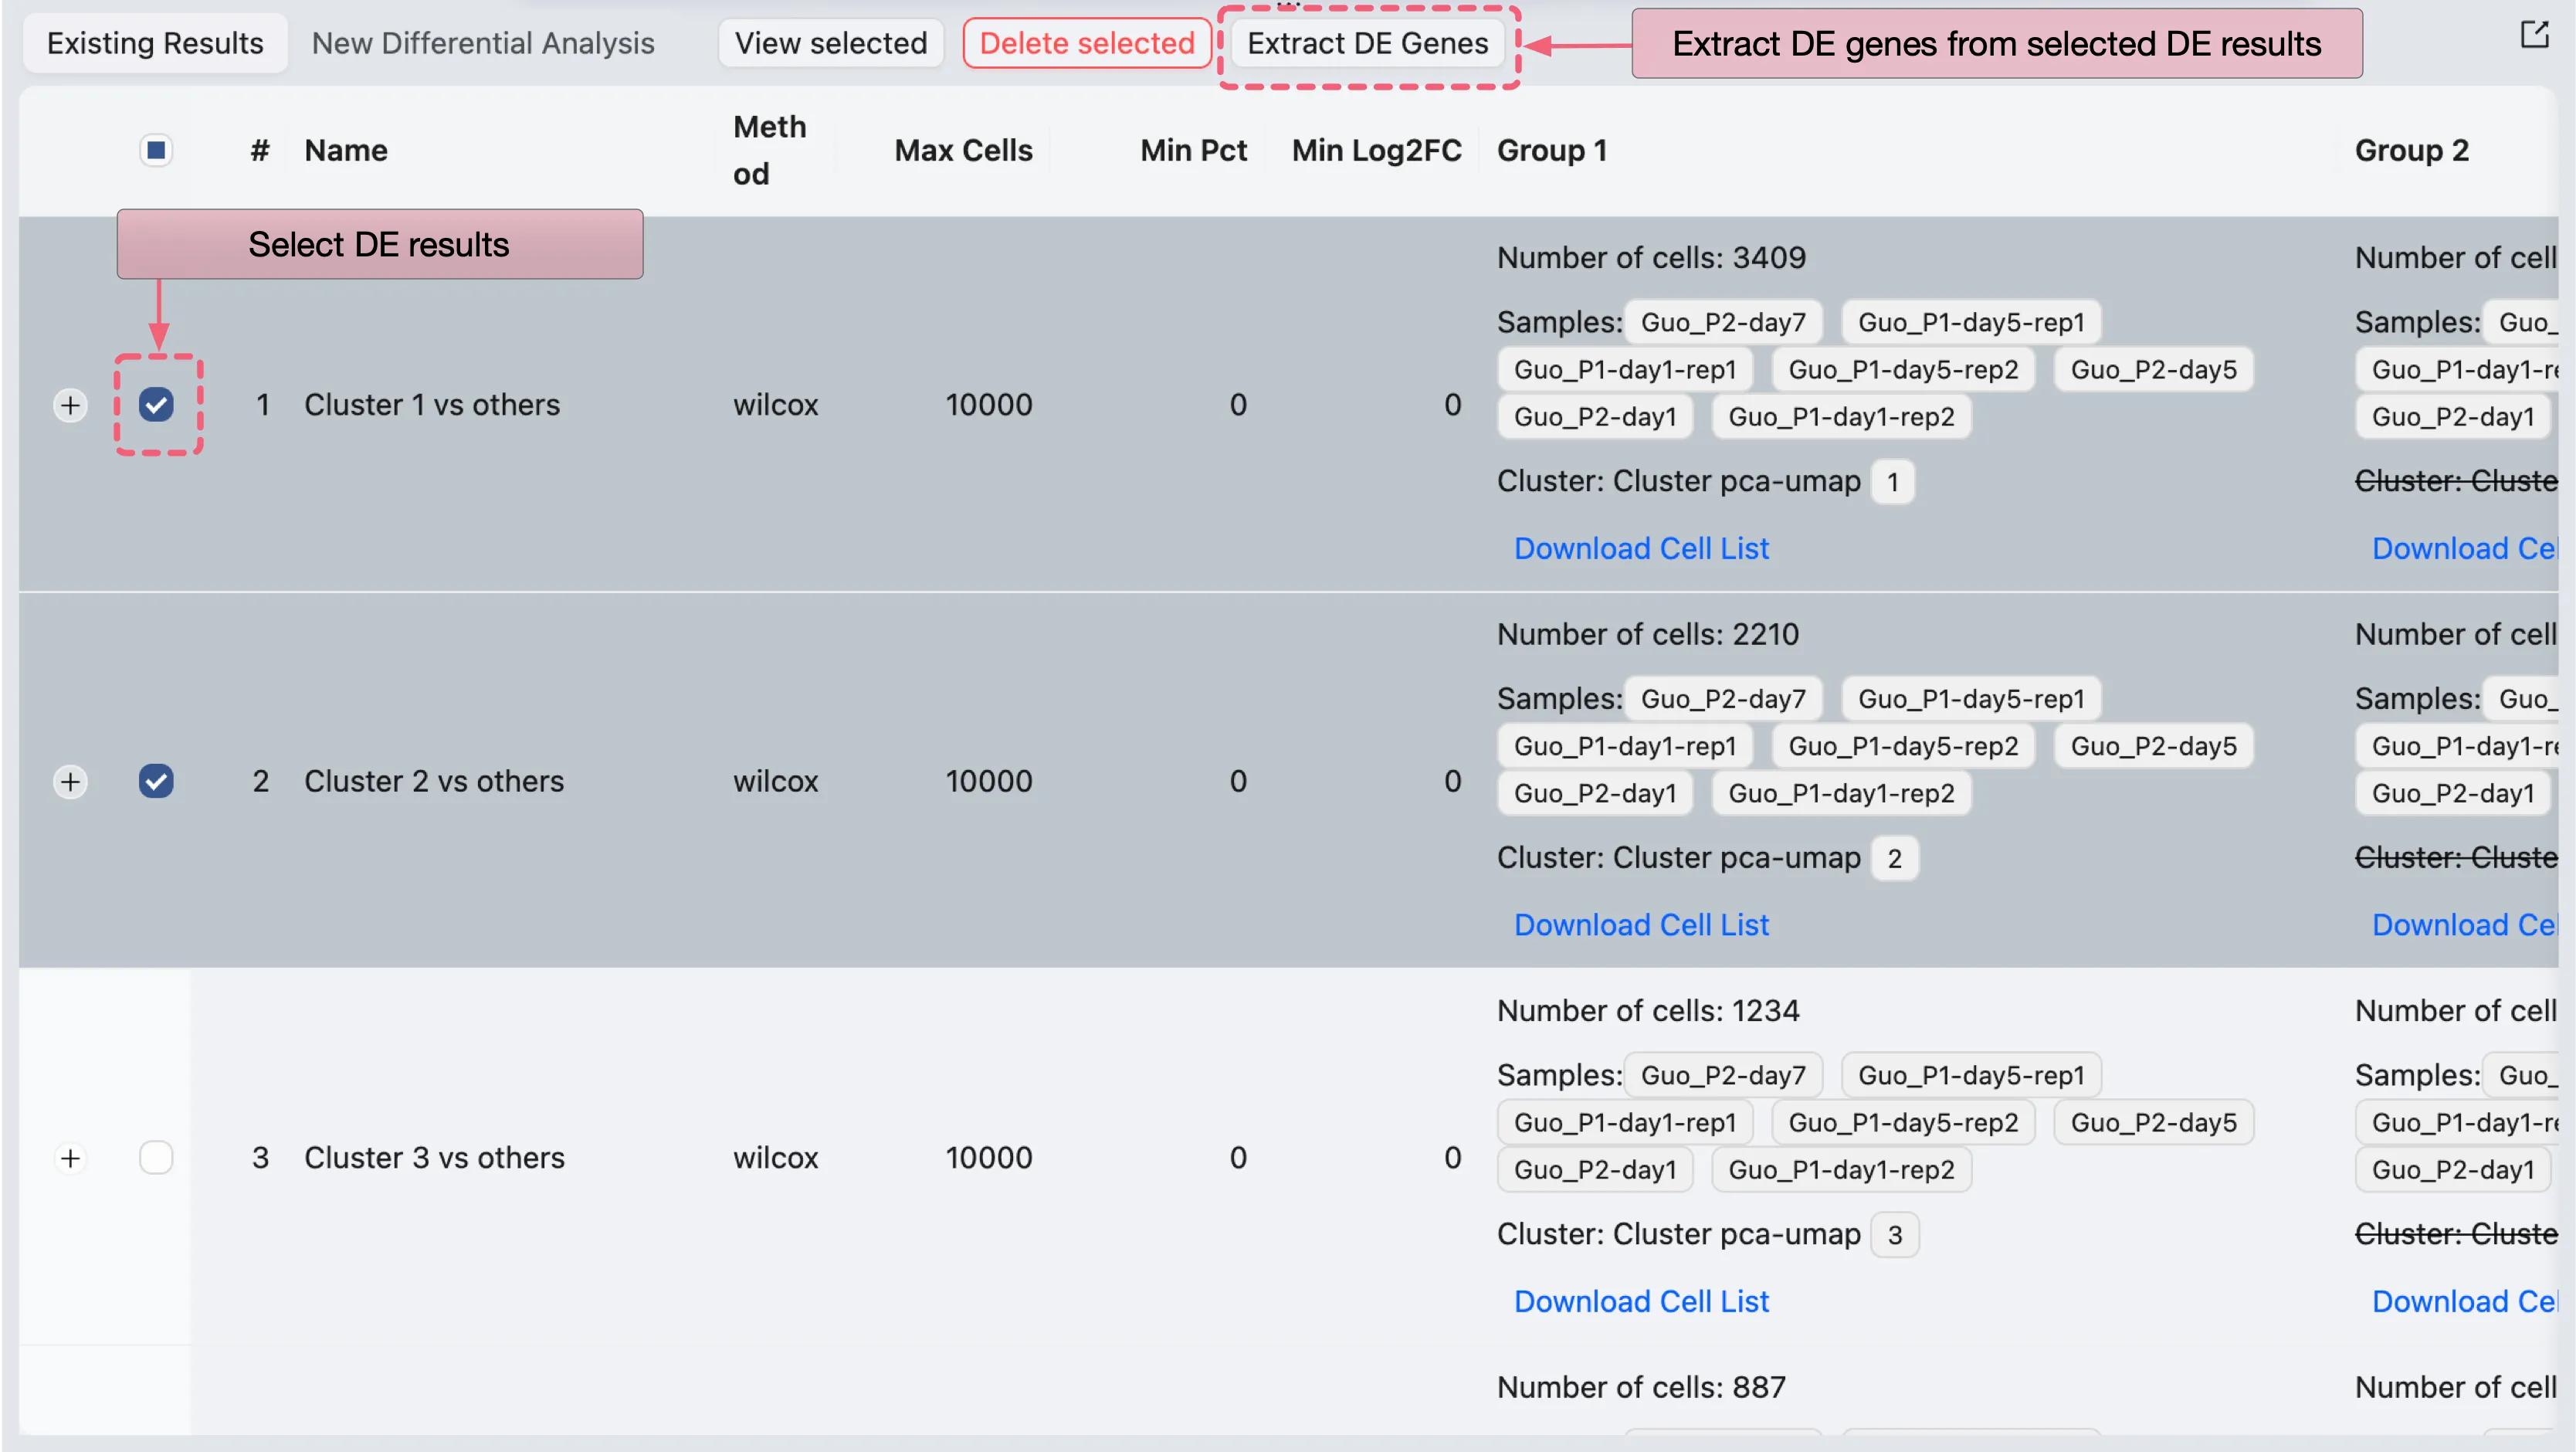Image resolution: width=2576 pixels, height=1452 pixels.
Task: Switch to Existing Results tab
Action: click(155, 43)
